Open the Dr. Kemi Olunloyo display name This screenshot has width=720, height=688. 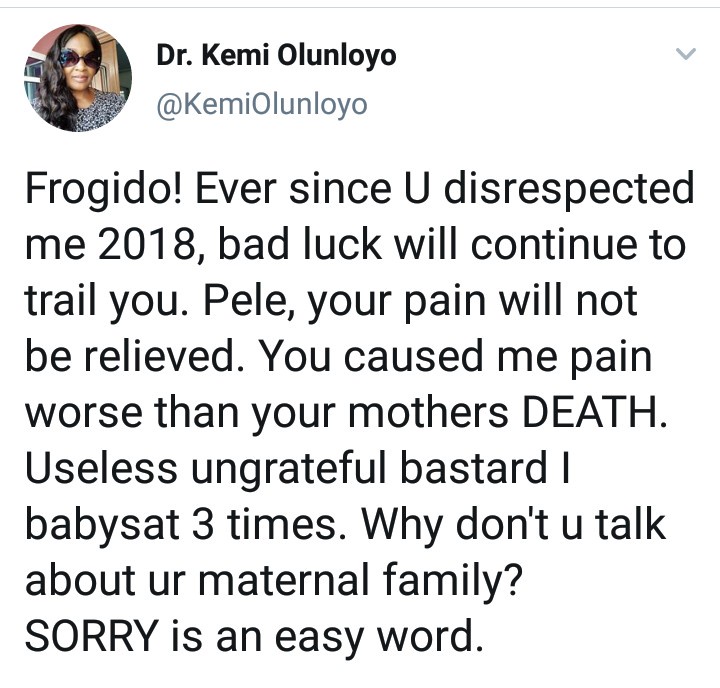point(276,56)
